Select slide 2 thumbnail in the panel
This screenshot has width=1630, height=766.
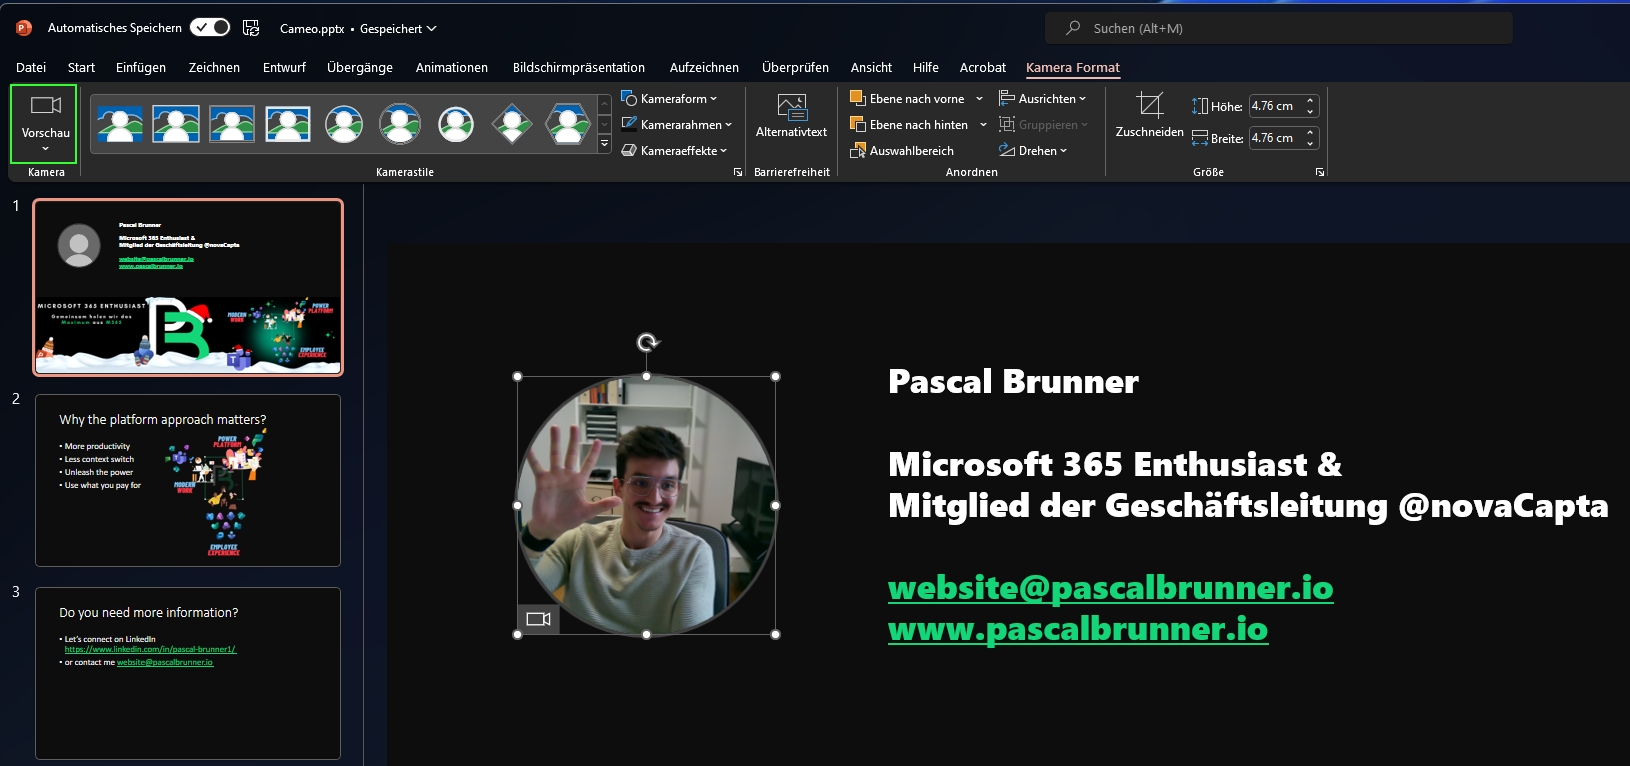188,480
